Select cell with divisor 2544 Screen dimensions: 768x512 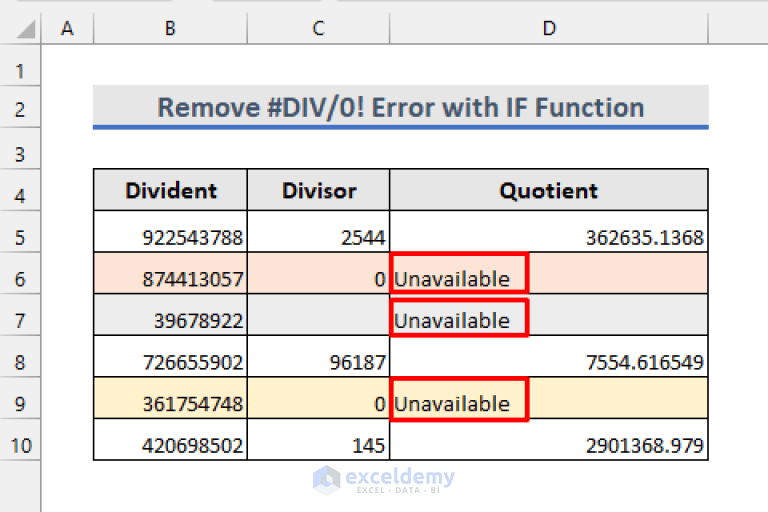click(x=318, y=232)
